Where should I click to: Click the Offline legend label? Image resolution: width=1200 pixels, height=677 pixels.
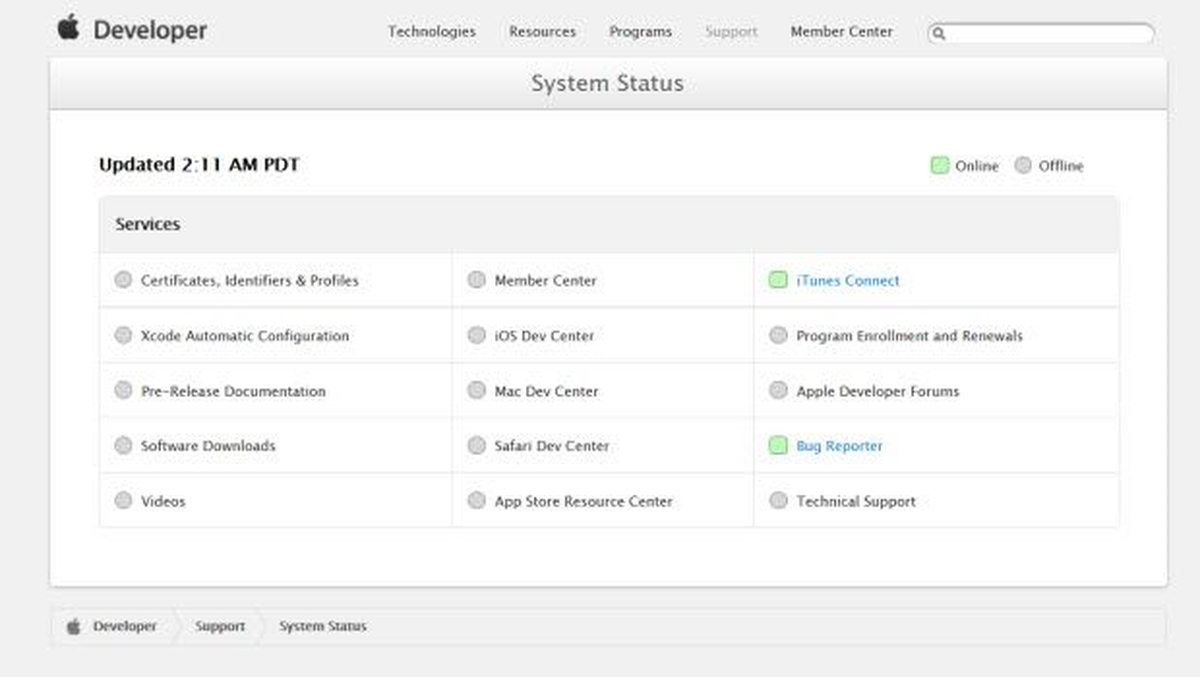[1061, 166]
